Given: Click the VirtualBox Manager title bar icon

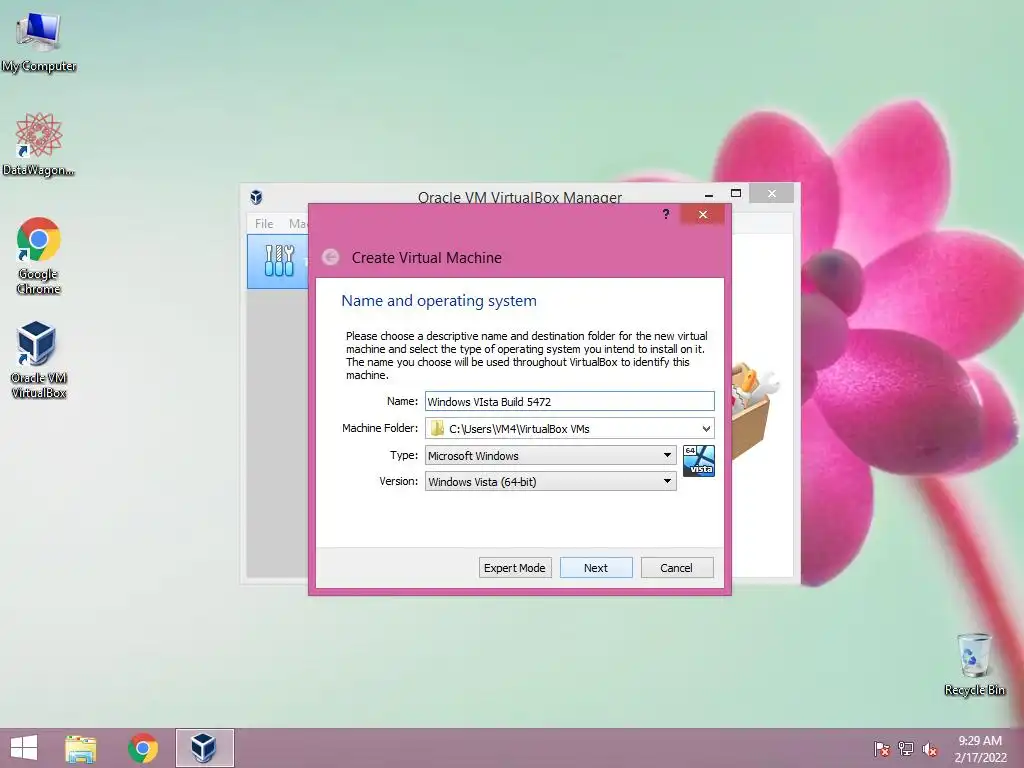Looking at the screenshot, I should 256,197.
